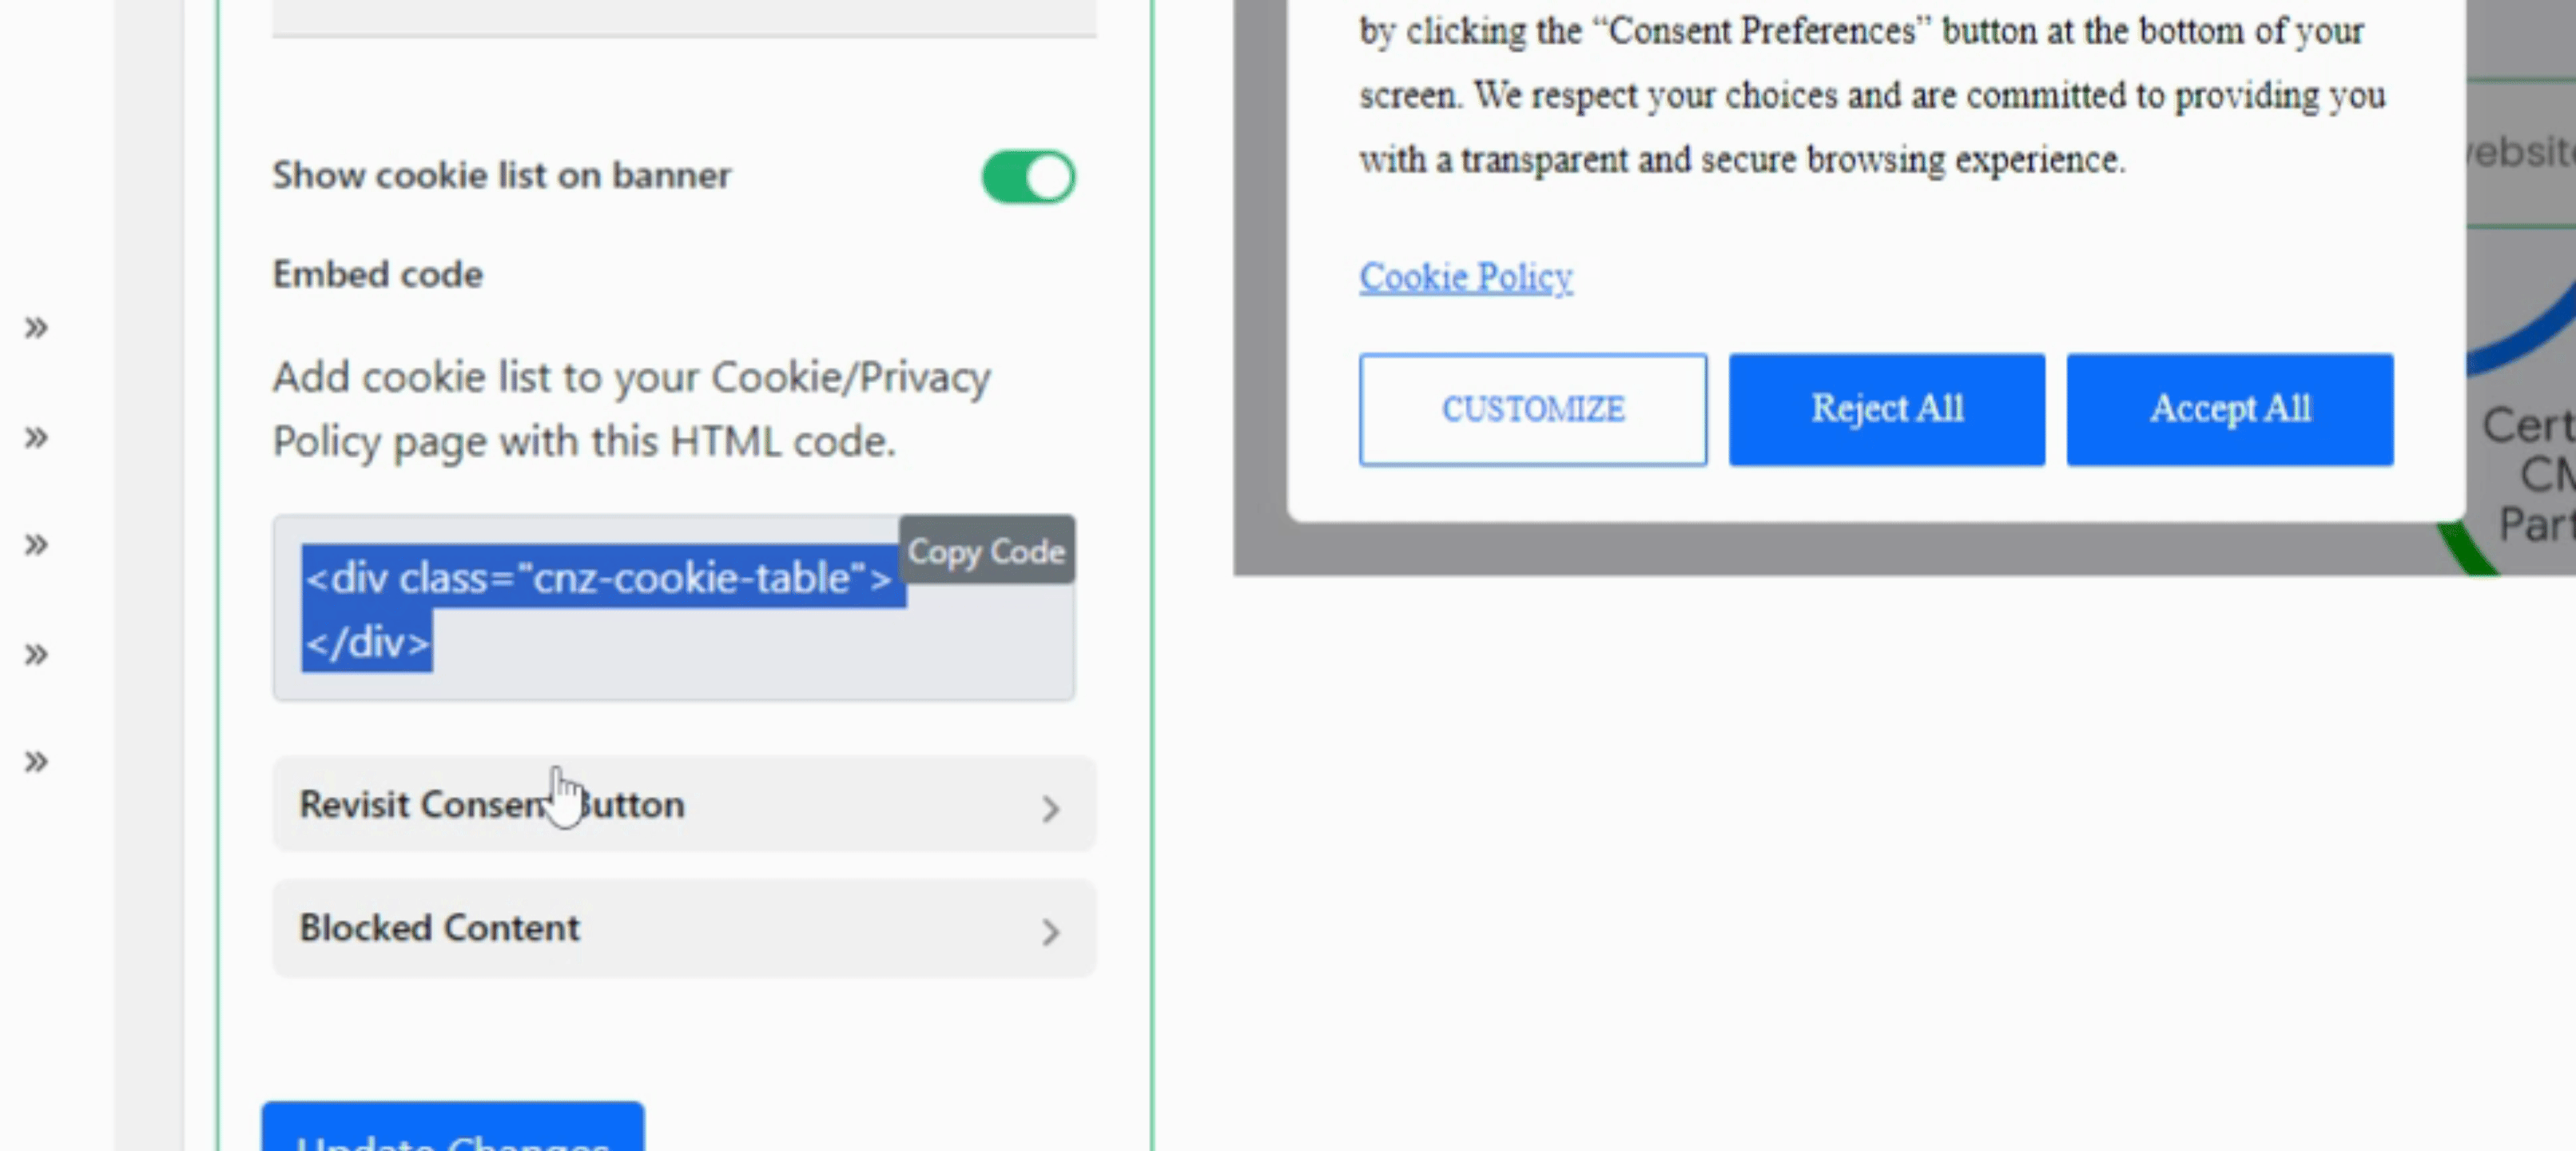Click the second double-chevron sidebar icon
The height and width of the screenshot is (1151, 2576).
coord(36,437)
